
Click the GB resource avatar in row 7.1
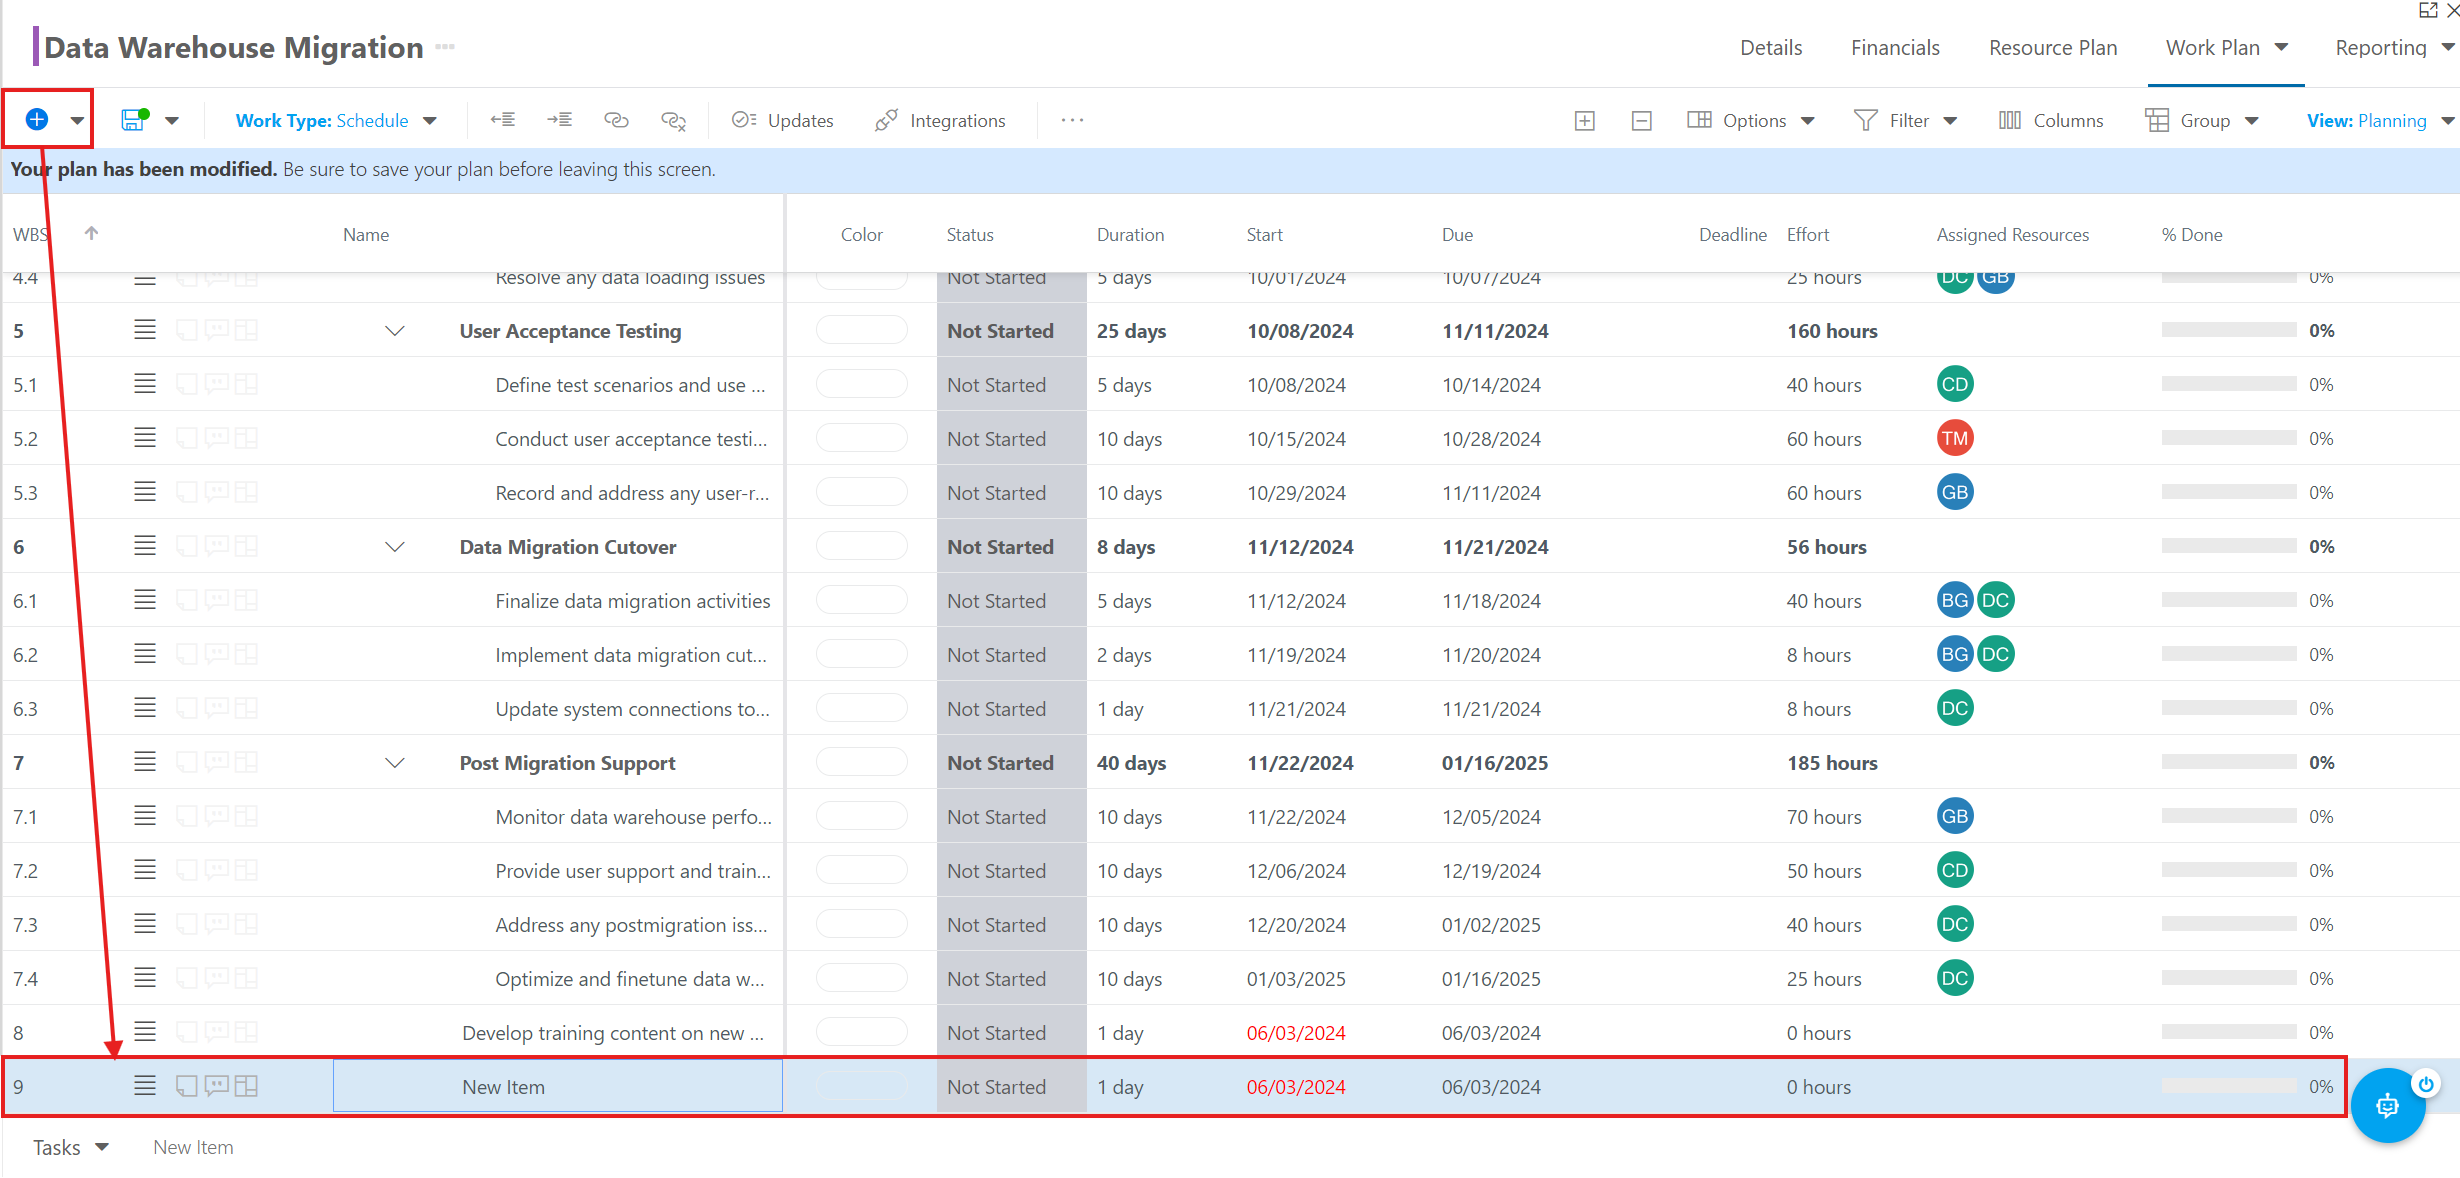click(x=1955, y=816)
